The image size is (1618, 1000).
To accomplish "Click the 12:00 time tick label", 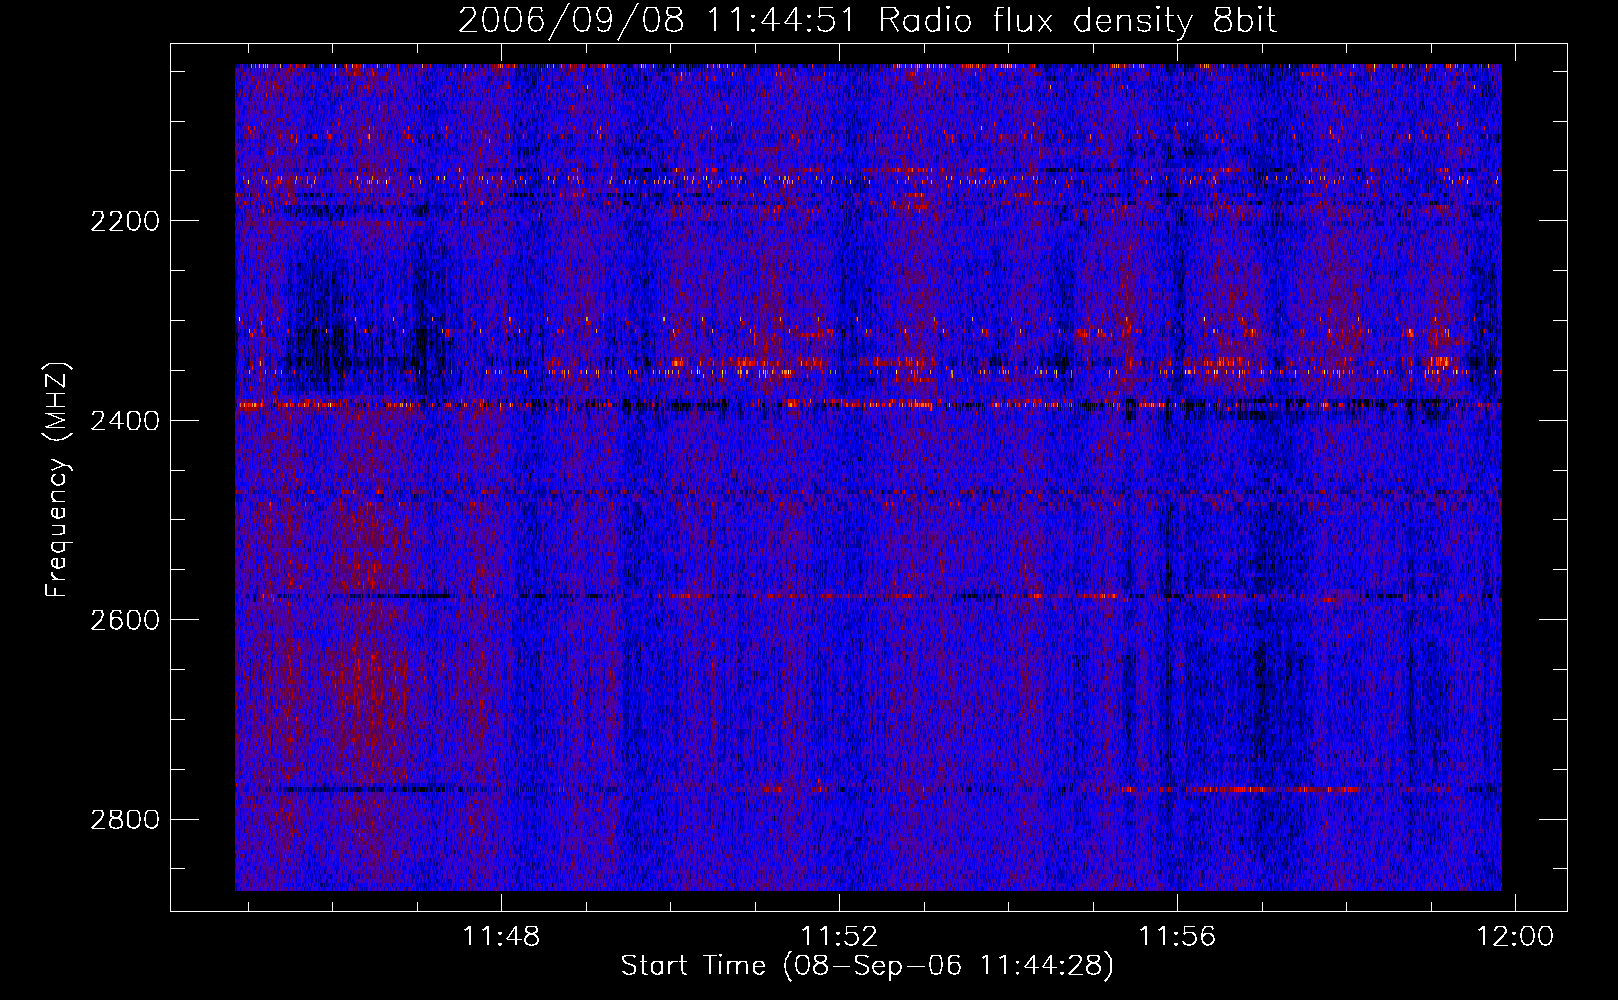I will point(1516,937).
